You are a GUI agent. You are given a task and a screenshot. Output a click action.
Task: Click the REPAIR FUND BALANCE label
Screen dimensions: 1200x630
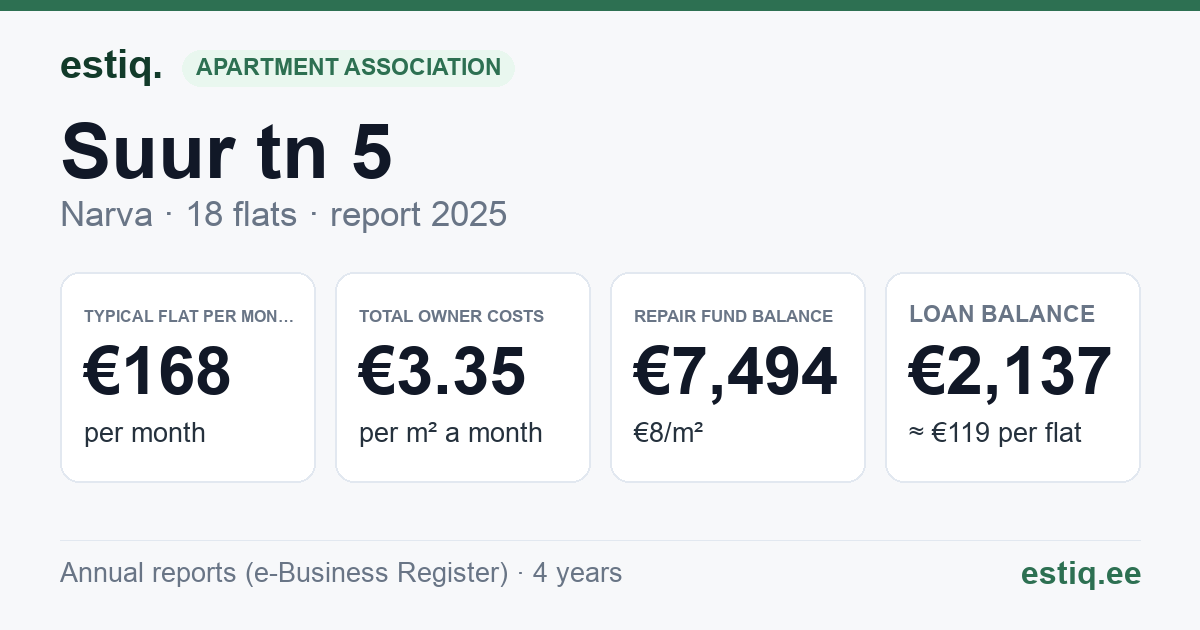[x=733, y=316]
